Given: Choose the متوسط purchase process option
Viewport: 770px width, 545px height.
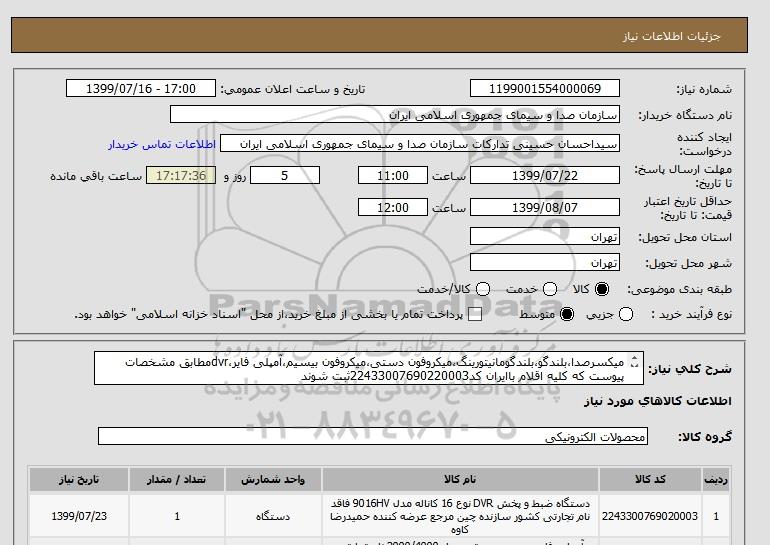Looking at the screenshot, I should [x=567, y=314].
